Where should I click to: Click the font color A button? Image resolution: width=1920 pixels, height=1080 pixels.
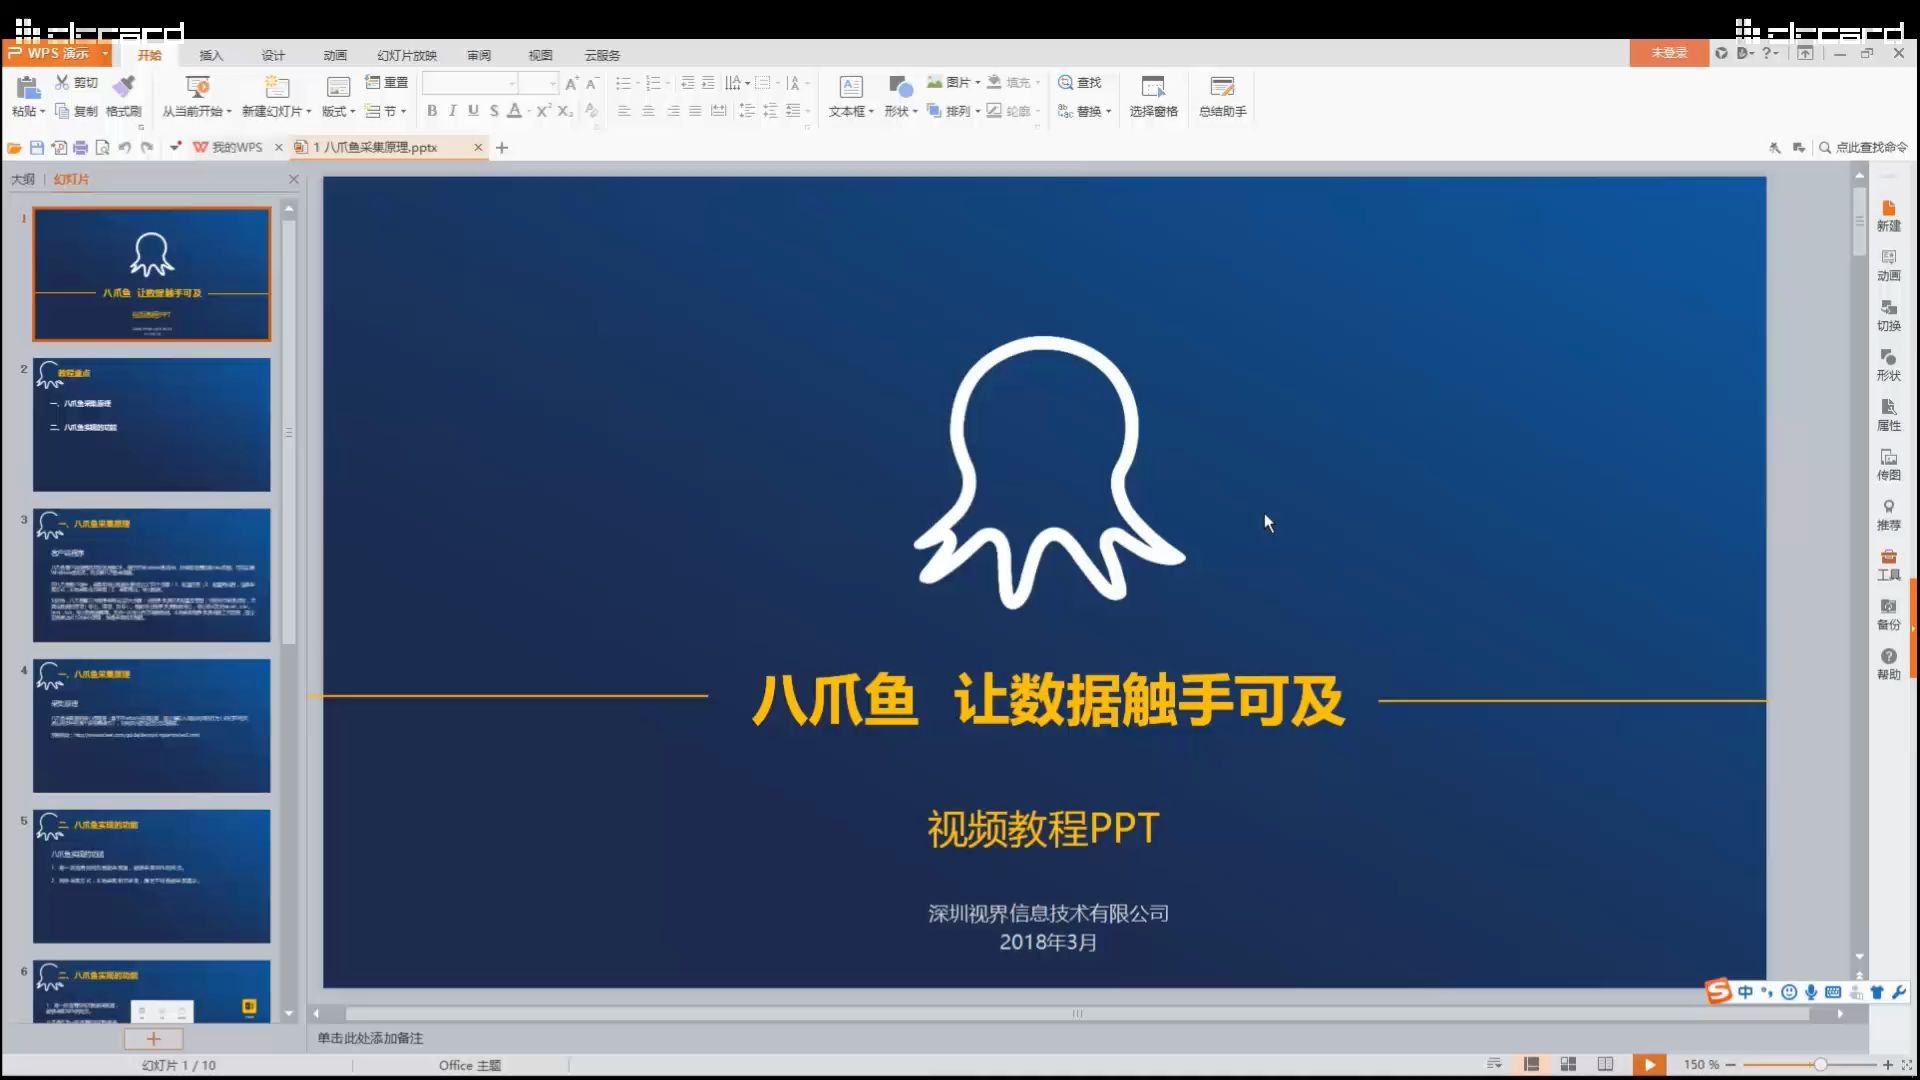click(514, 111)
